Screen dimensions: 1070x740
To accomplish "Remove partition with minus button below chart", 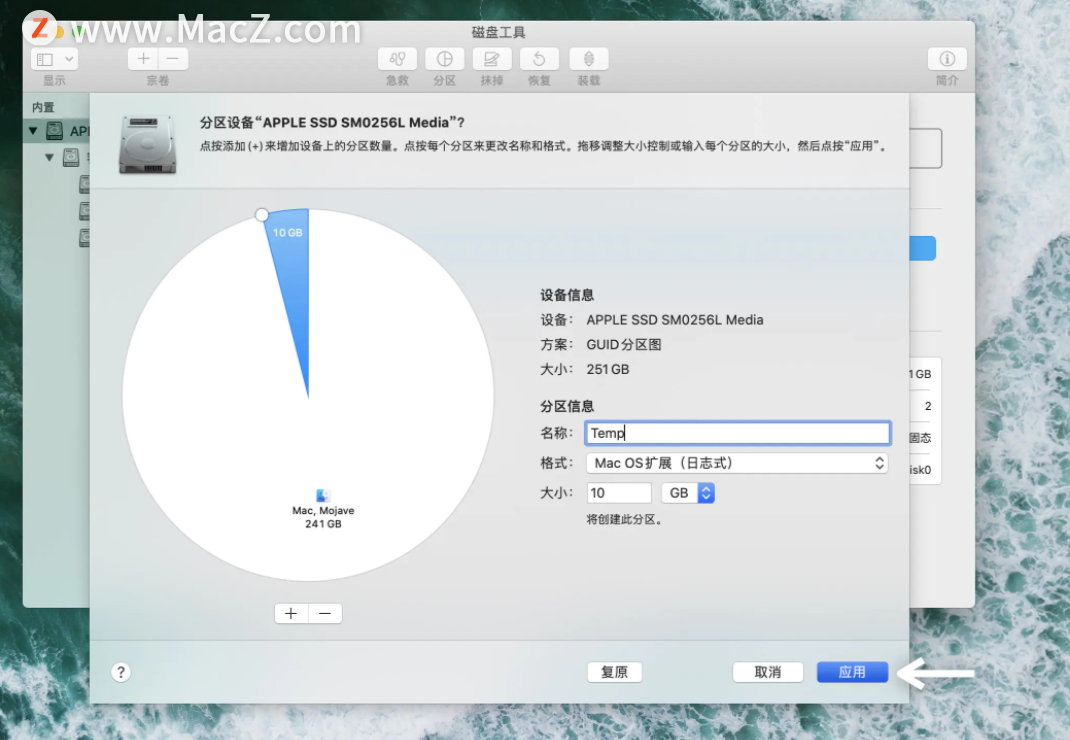I will click(325, 614).
